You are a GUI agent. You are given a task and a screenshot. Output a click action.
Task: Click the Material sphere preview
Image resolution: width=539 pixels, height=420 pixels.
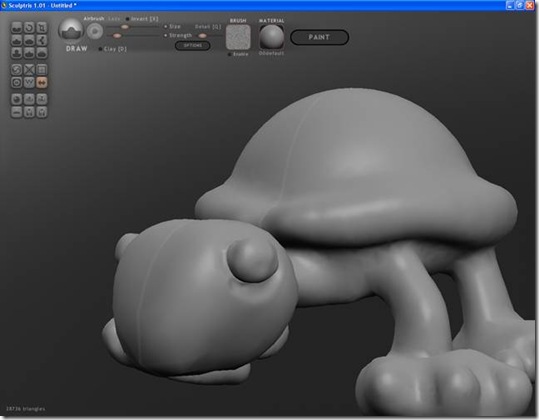272,37
